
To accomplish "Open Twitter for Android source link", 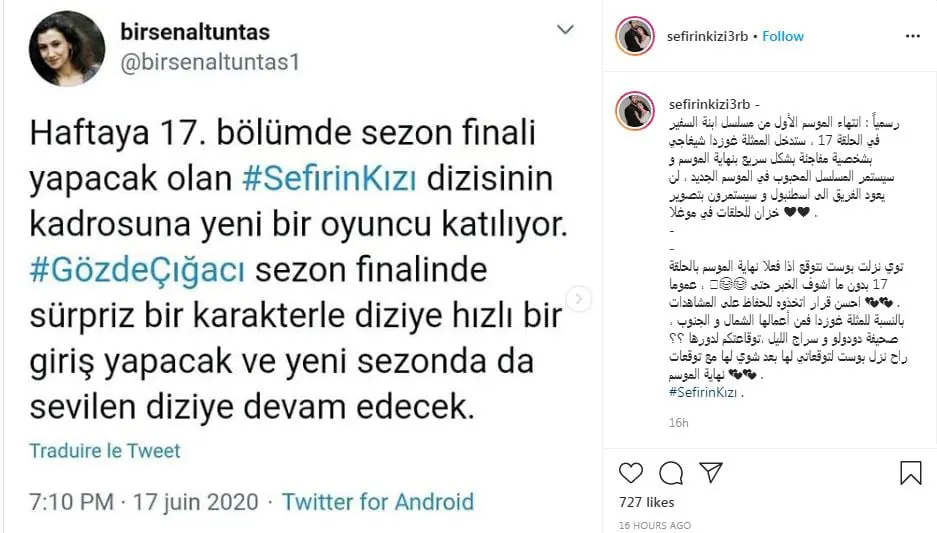I will pos(378,501).
